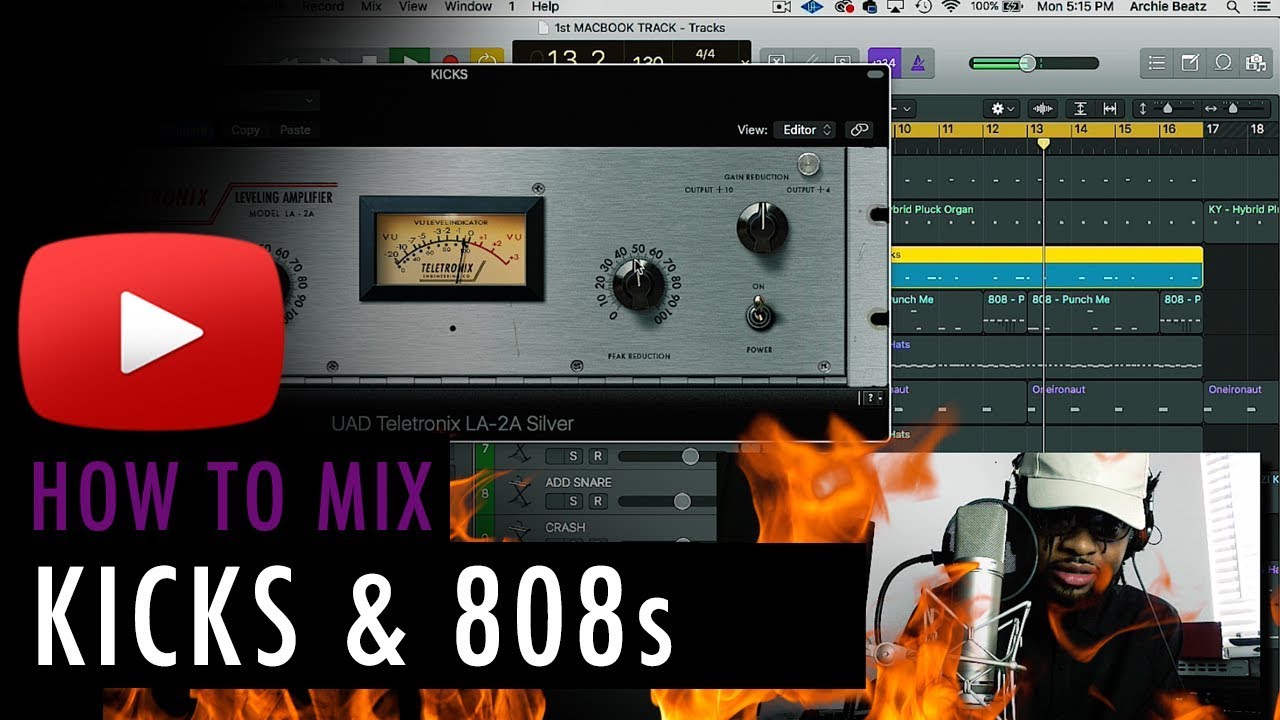Click the Time Machine icon
1280x720 pixels.
(x=924, y=7)
